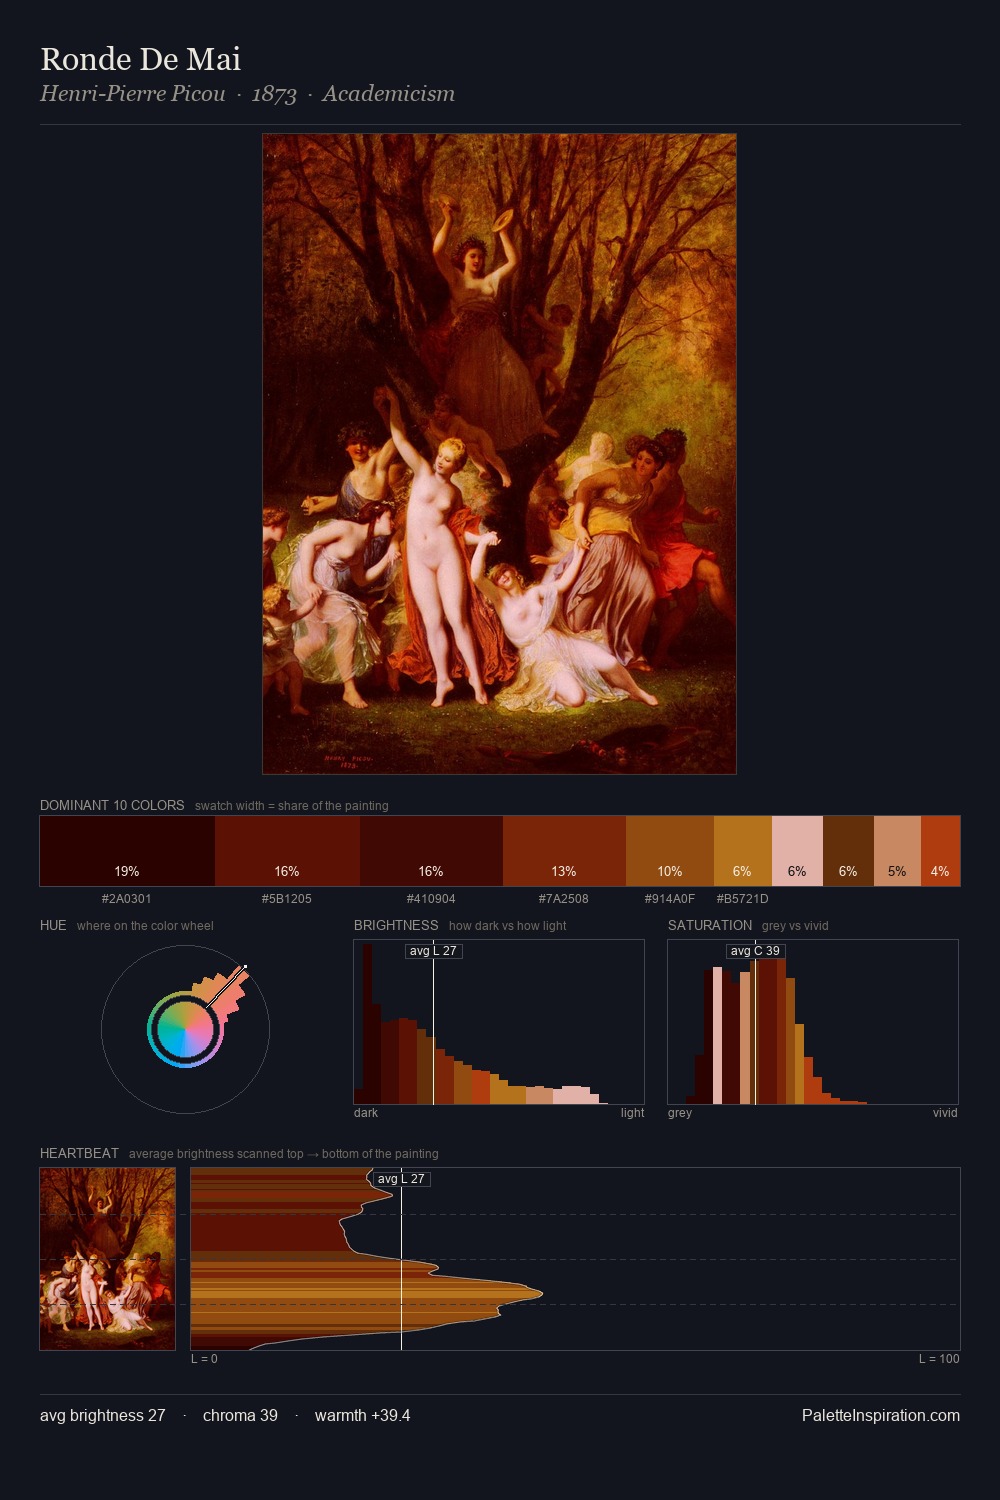Click the 'avg L 27' label in Brightness chart

tap(433, 951)
